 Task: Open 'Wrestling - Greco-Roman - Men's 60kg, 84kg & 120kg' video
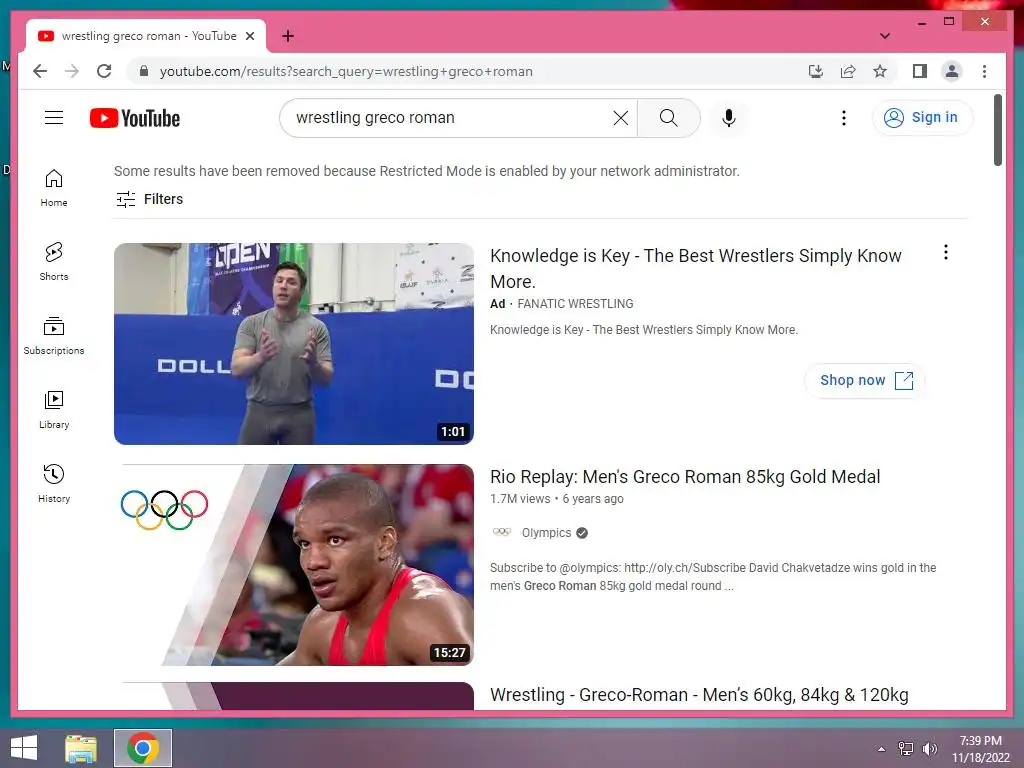pos(699,695)
